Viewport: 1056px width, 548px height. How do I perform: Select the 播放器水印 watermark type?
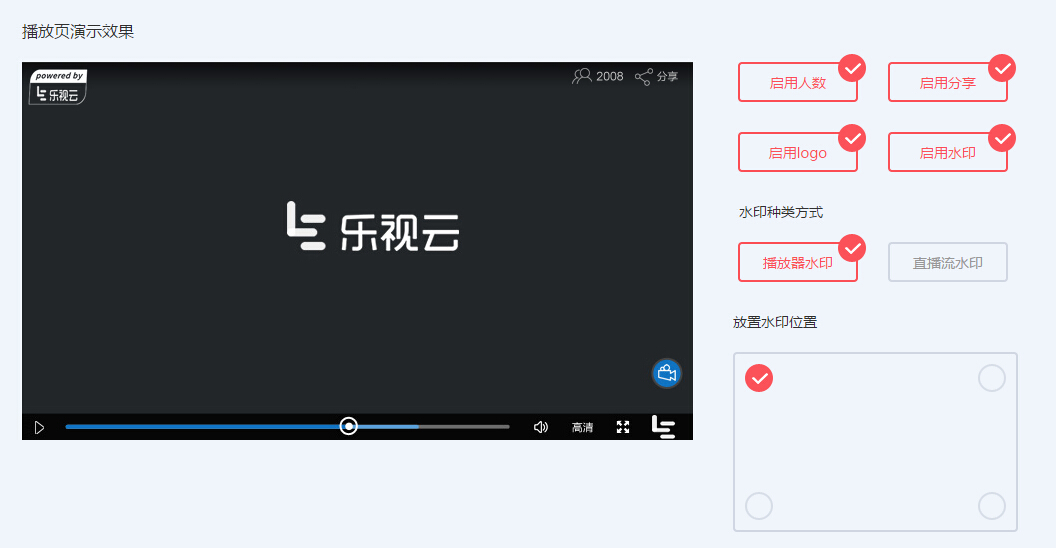pyautogui.click(x=797, y=263)
